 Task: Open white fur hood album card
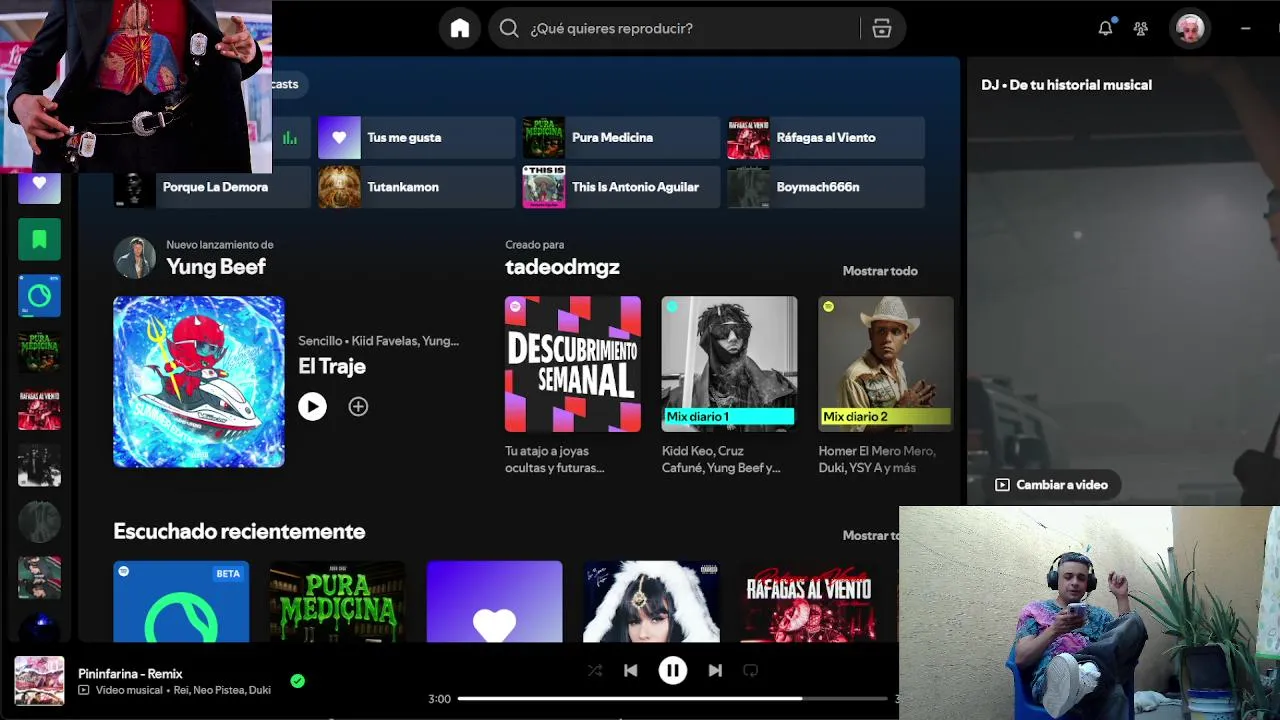pyautogui.click(x=651, y=601)
